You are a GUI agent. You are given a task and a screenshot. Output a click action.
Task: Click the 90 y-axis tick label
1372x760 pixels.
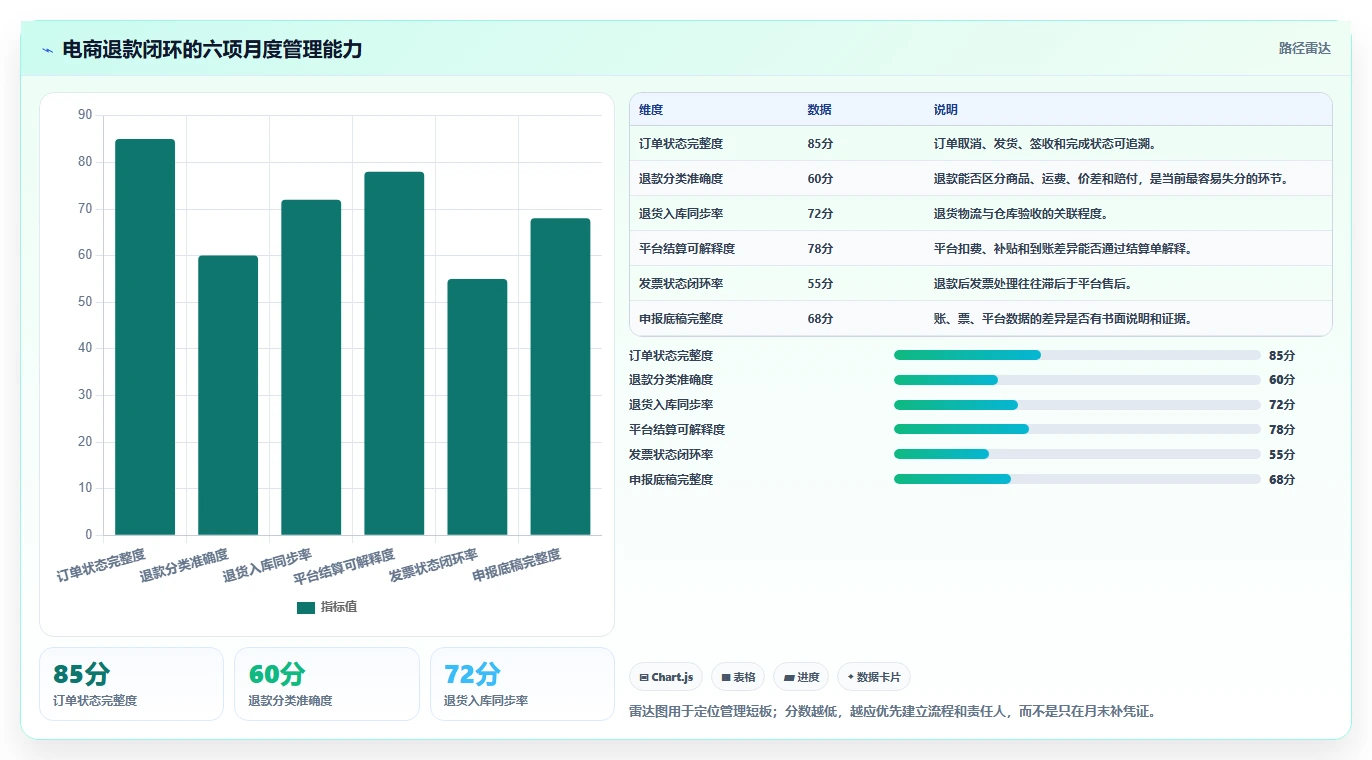coord(85,115)
